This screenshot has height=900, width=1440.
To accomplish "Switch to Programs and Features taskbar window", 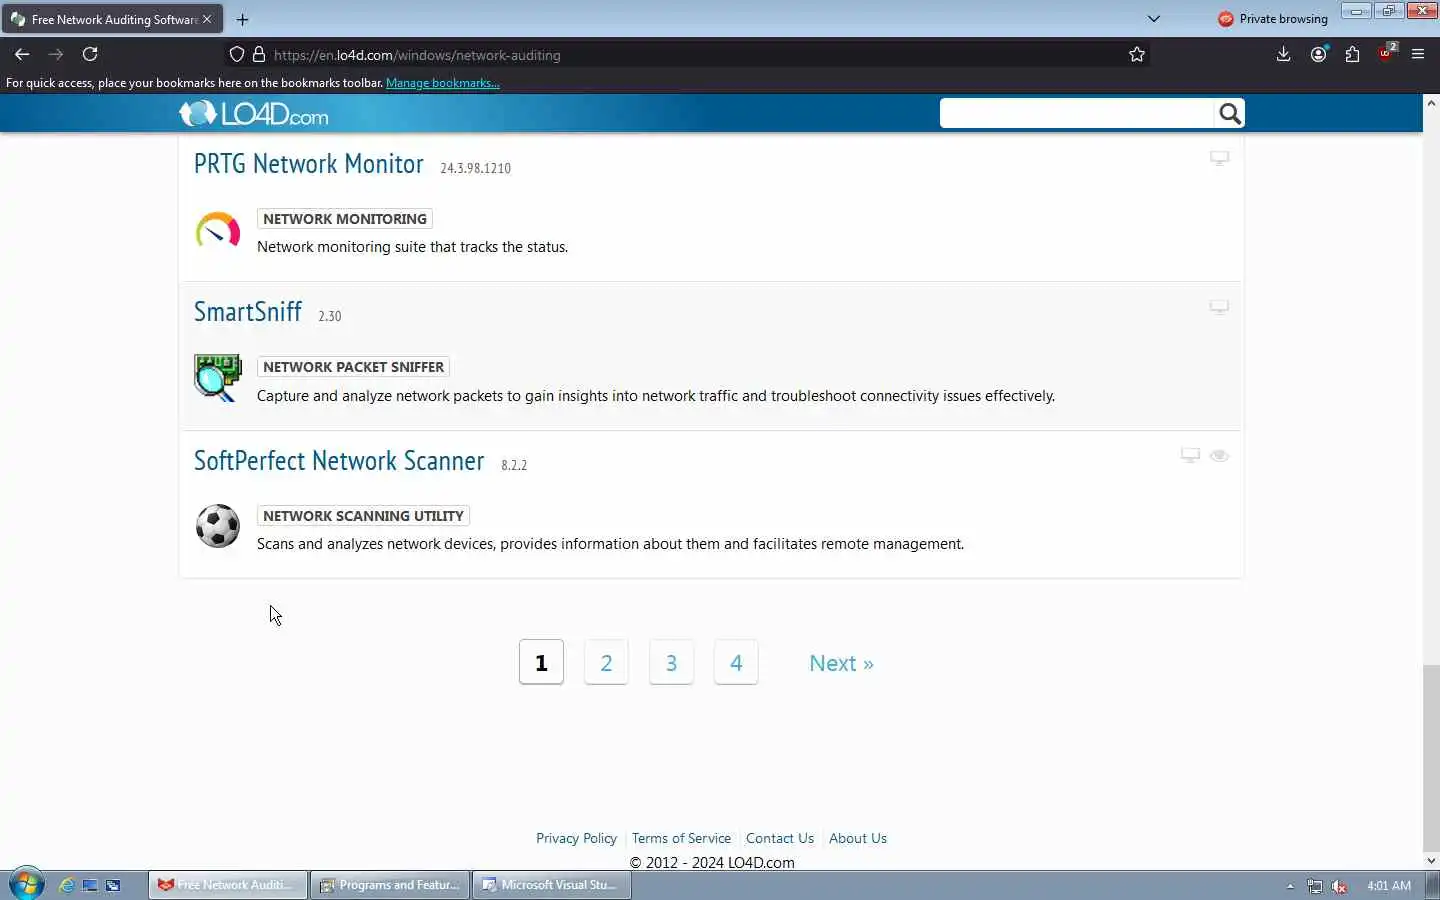I will tap(390, 885).
